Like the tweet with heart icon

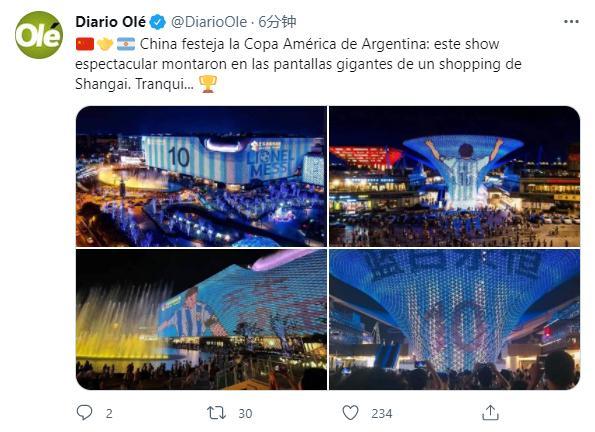pos(350,413)
